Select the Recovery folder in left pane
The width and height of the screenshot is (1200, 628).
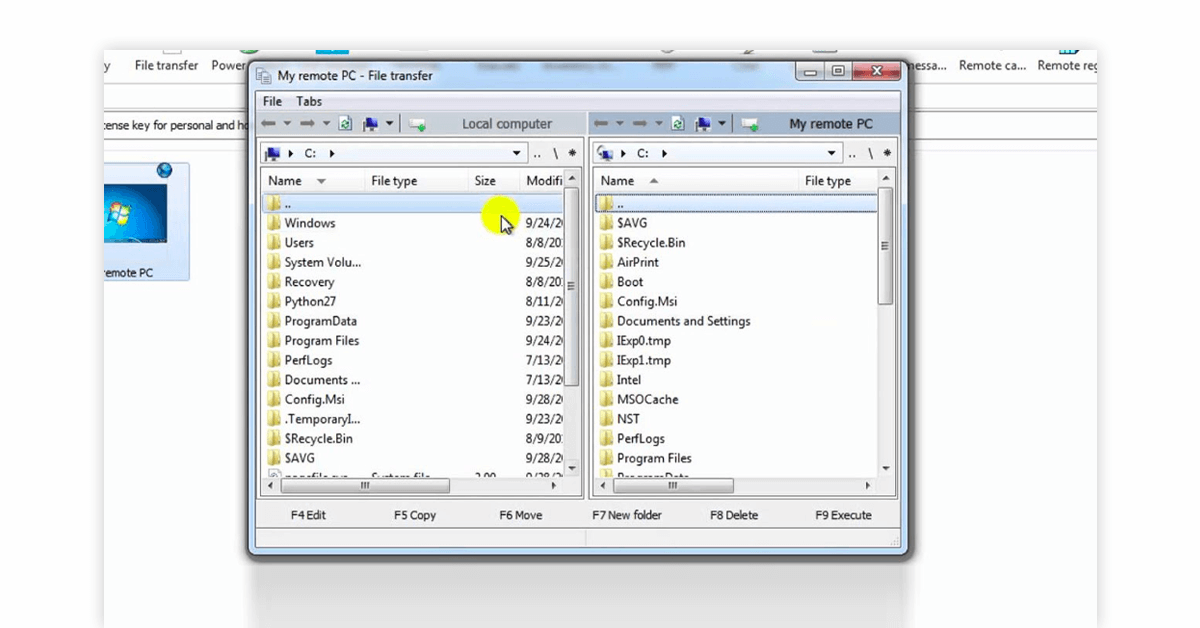[x=309, y=282]
